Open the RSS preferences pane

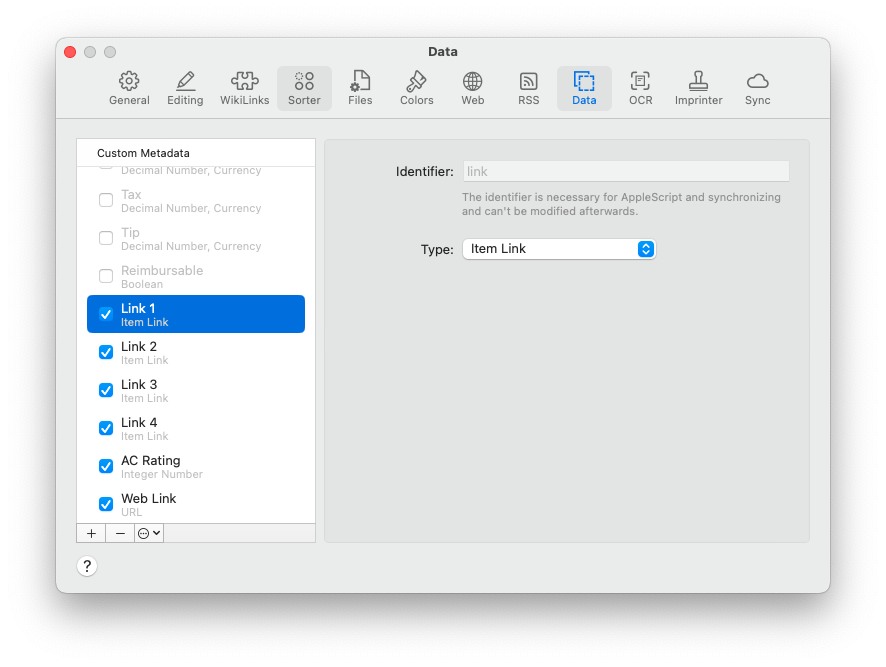[x=528, y=89]
